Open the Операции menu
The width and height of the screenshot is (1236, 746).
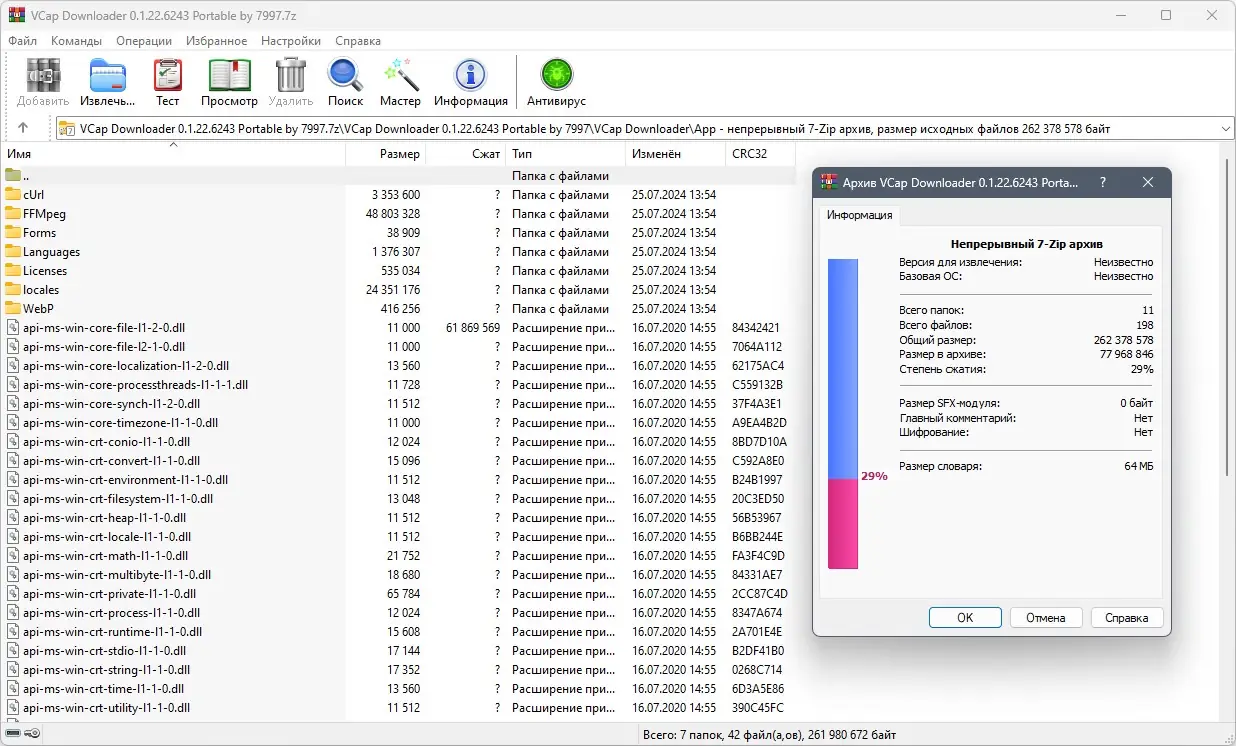coord(143,41)
